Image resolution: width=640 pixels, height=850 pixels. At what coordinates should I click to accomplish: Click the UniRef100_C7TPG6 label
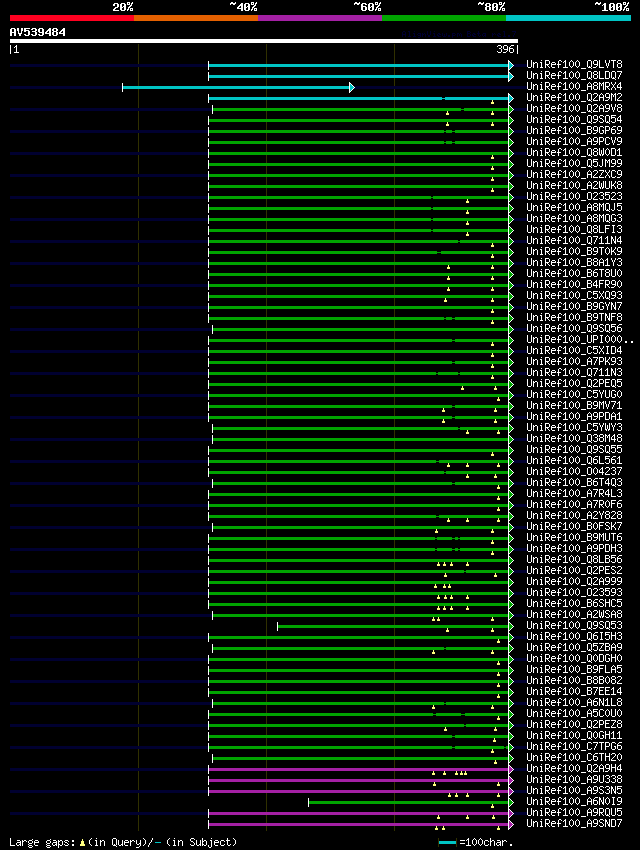(574, 746)
